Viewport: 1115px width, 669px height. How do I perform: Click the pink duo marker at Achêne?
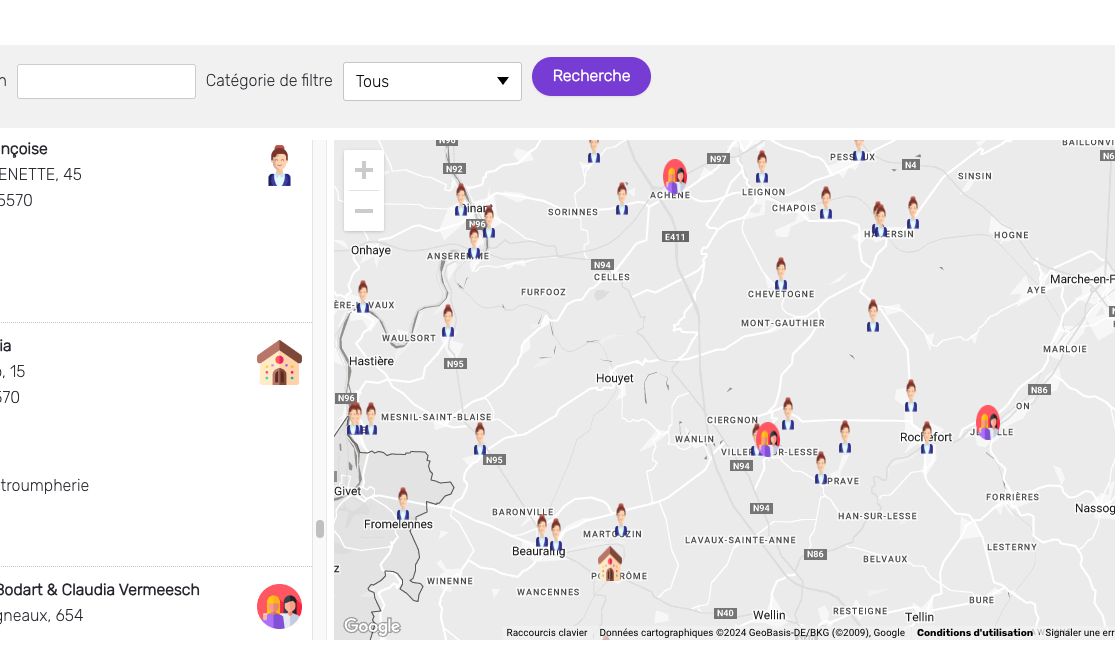[675, 176]
